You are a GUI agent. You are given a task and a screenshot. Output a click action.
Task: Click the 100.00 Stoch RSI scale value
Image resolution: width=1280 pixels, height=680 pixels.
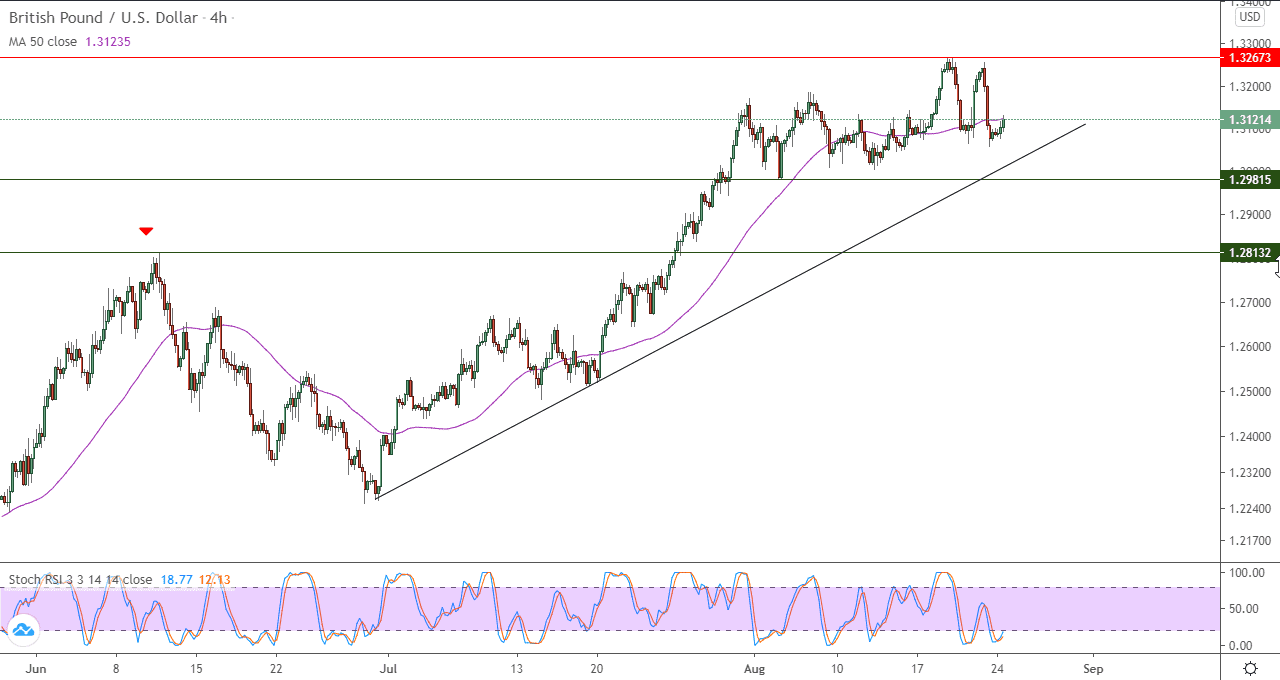(1246, 573)
